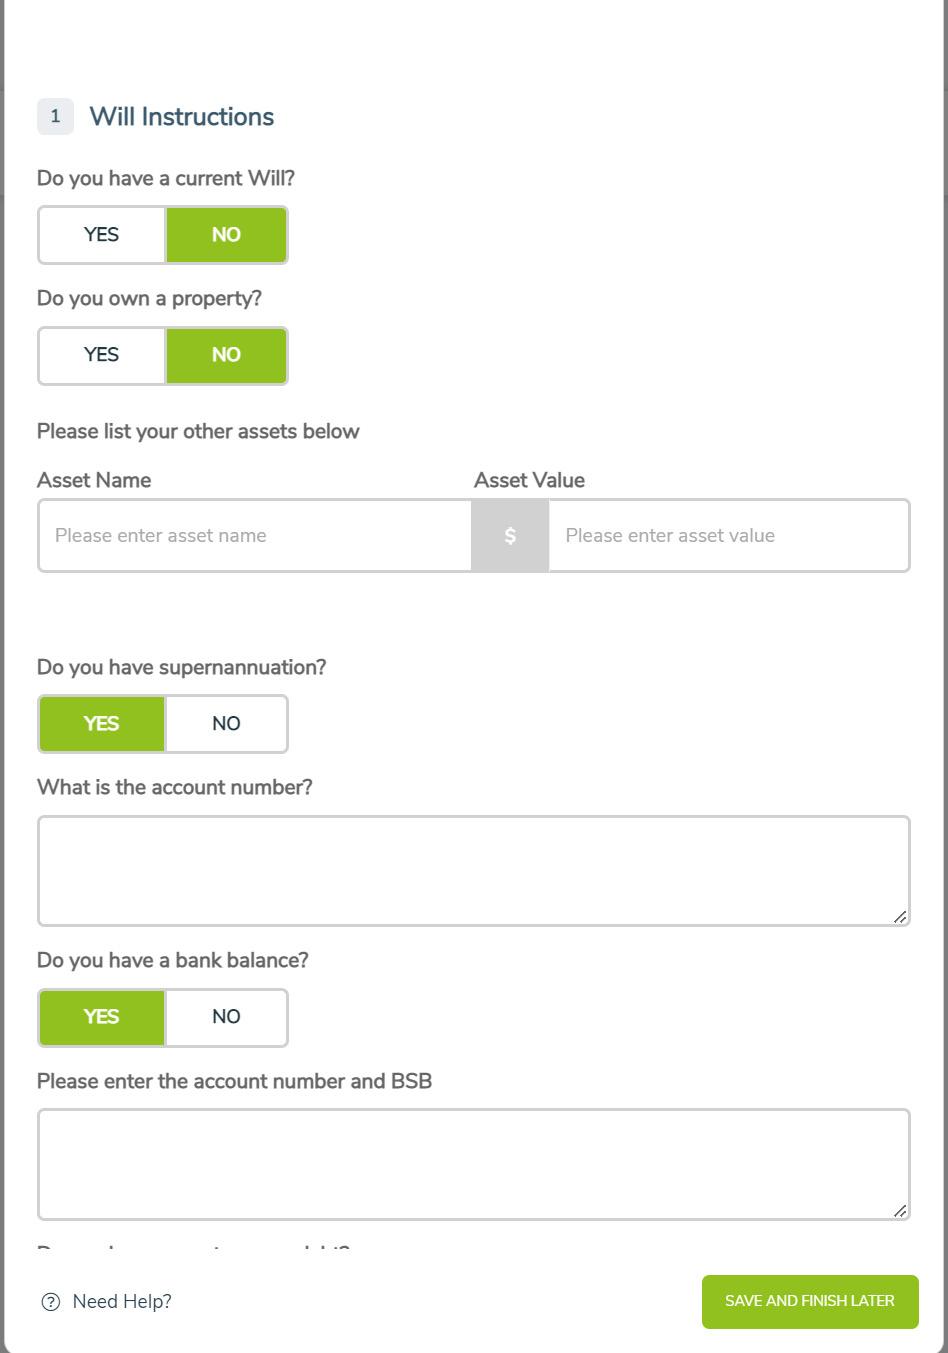Viewport: 948px width, 1353px height.
Task: Click the dollar sign asset value icon
Action: tap(510, 536)
